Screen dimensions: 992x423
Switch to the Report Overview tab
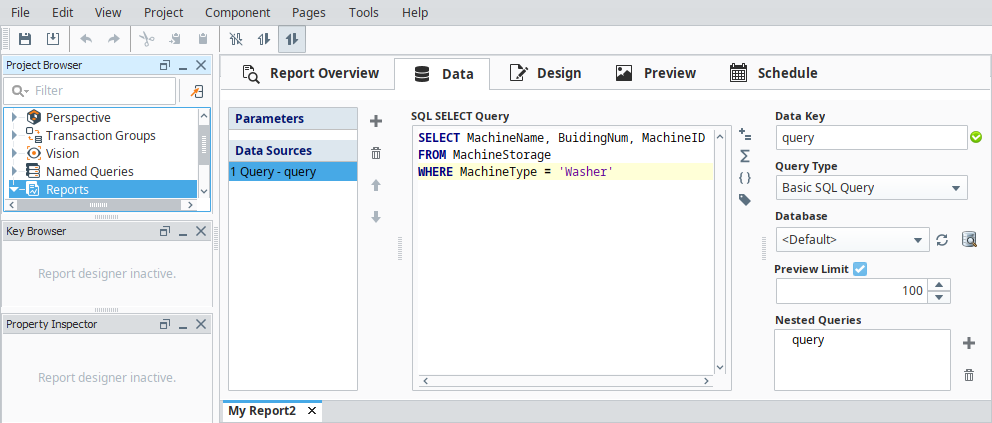pos(311,73)
